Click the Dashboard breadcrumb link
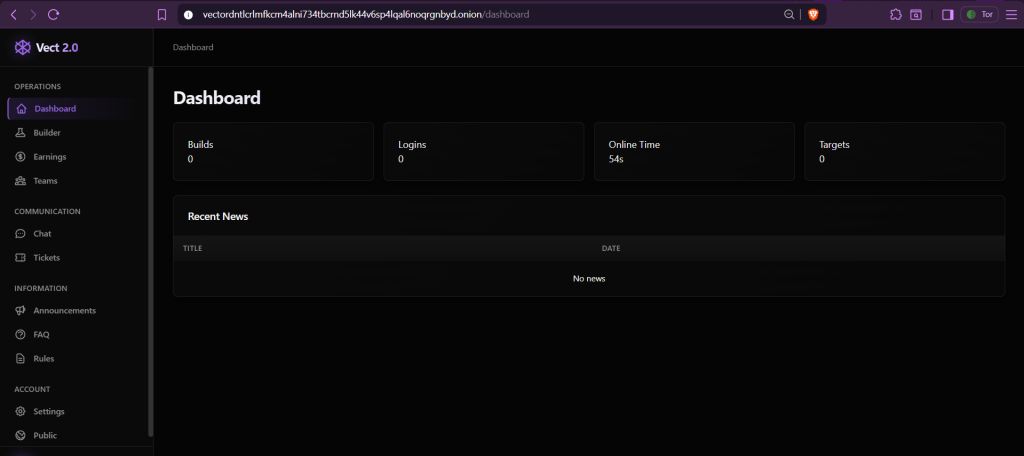Screen dimensions: 1024x456 tap(193, 47)
